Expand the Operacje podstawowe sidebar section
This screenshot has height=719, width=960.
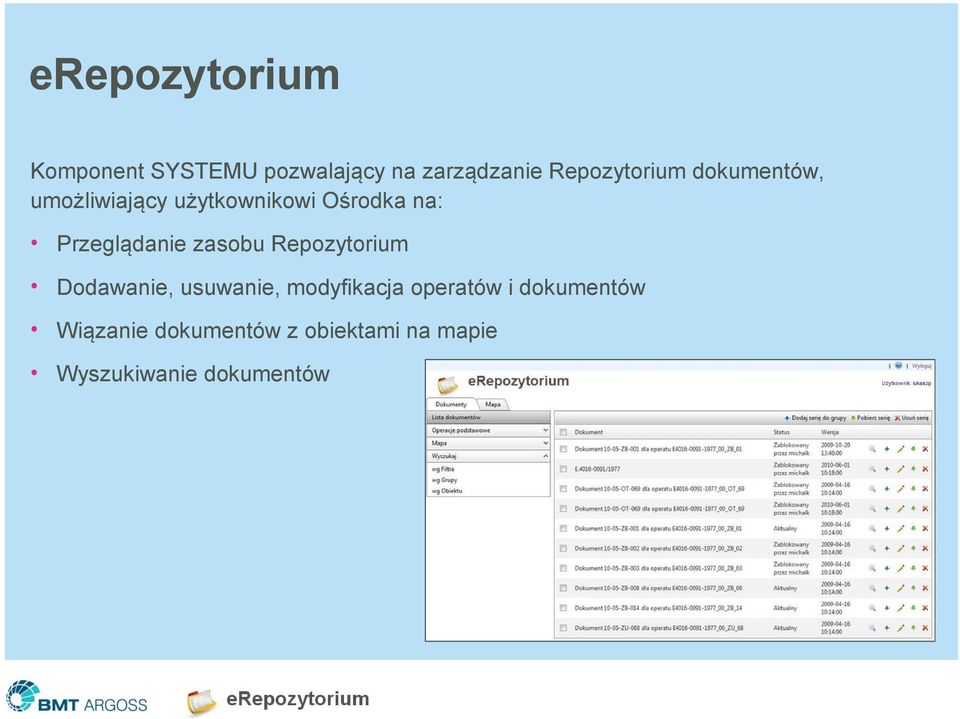[489, 431]
